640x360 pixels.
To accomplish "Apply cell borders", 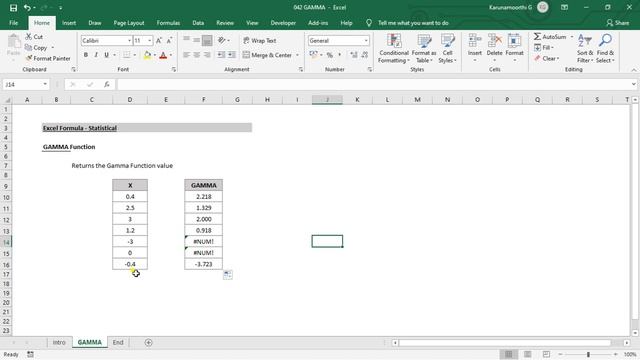I will point(127,55).
